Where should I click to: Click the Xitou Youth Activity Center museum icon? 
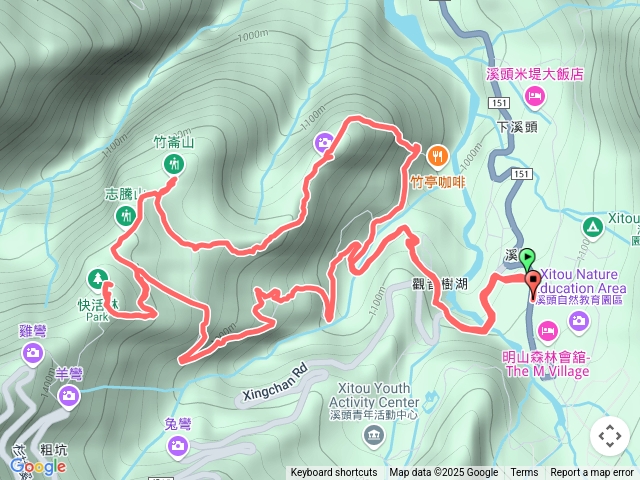coord(373,436)
